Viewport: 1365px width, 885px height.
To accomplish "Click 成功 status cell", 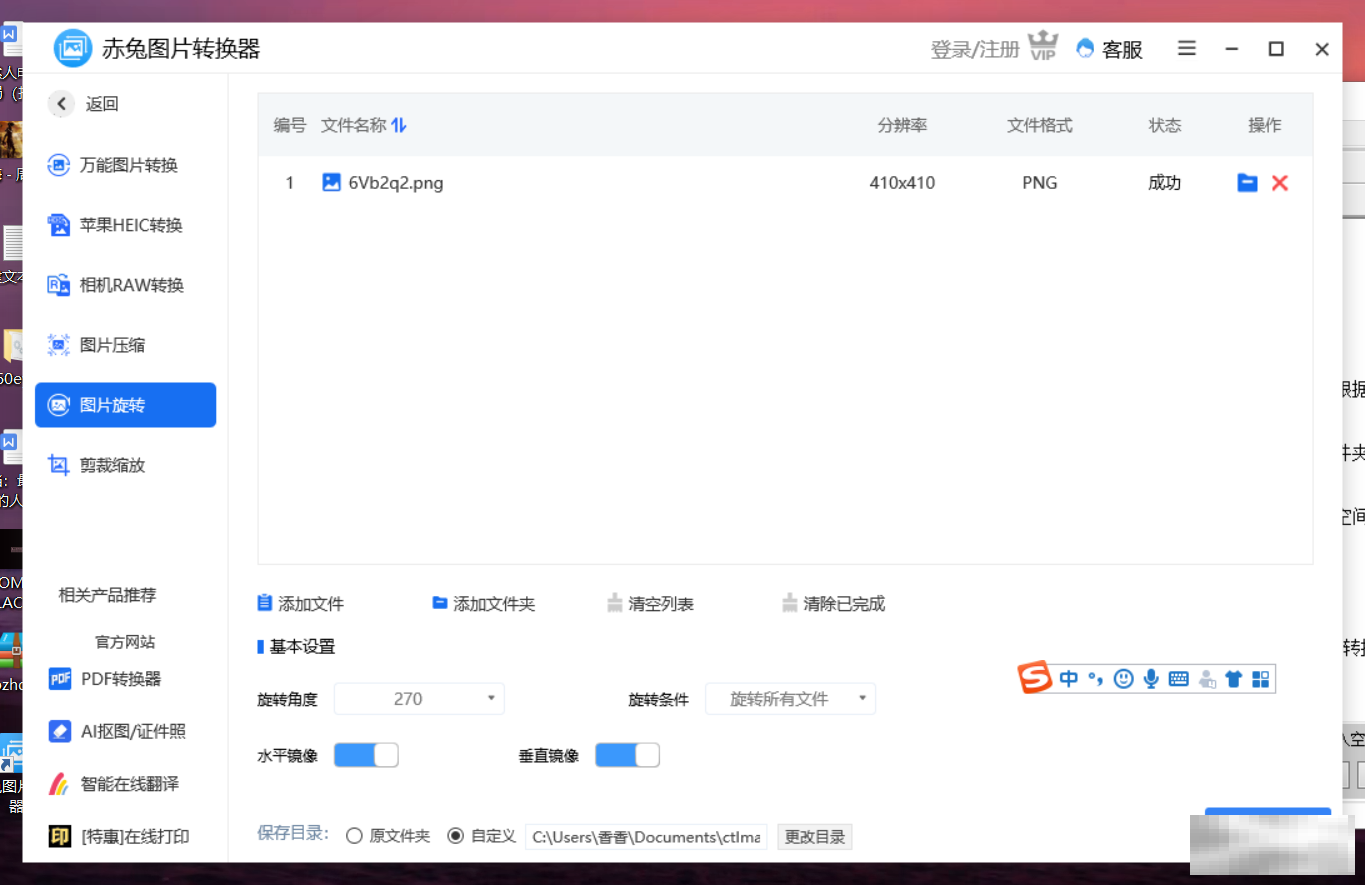I will coord(1165,183).
